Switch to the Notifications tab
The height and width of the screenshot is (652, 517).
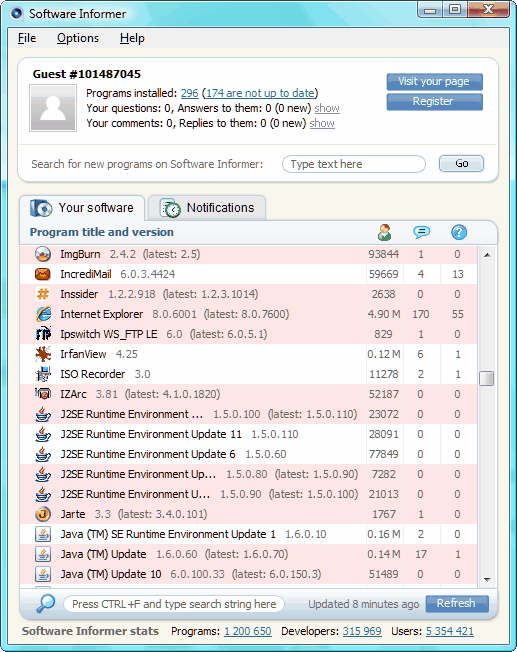coord(207,207)
